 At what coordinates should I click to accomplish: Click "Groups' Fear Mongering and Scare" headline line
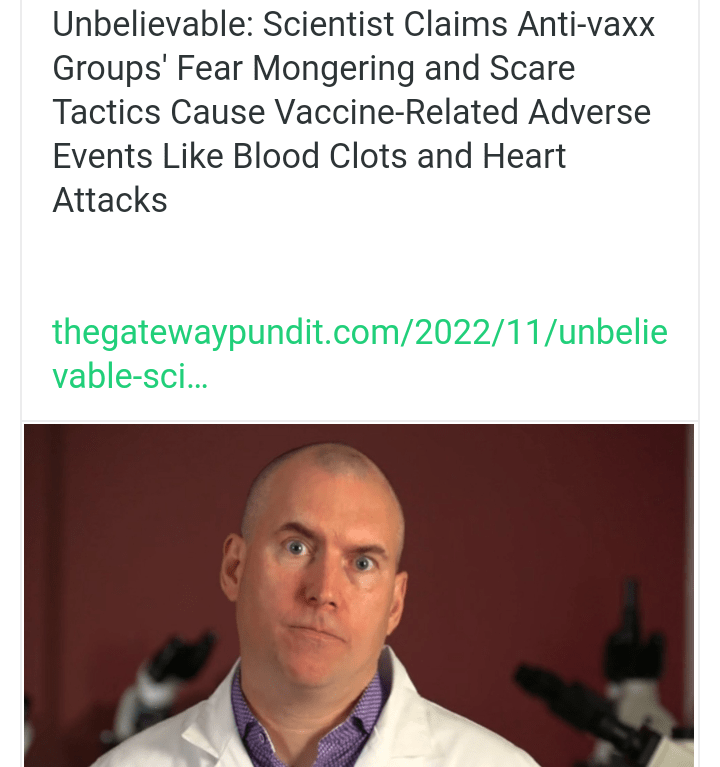click(314, 68)
